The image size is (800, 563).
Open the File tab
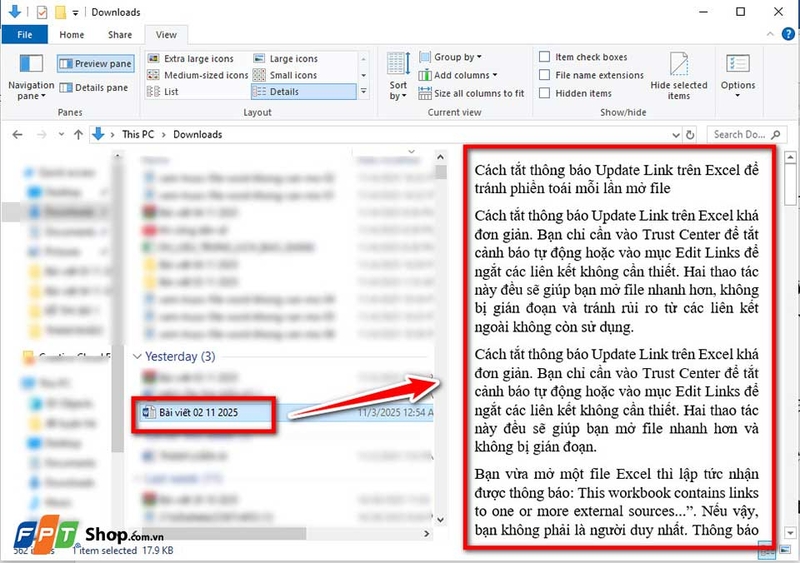(24, 35)
